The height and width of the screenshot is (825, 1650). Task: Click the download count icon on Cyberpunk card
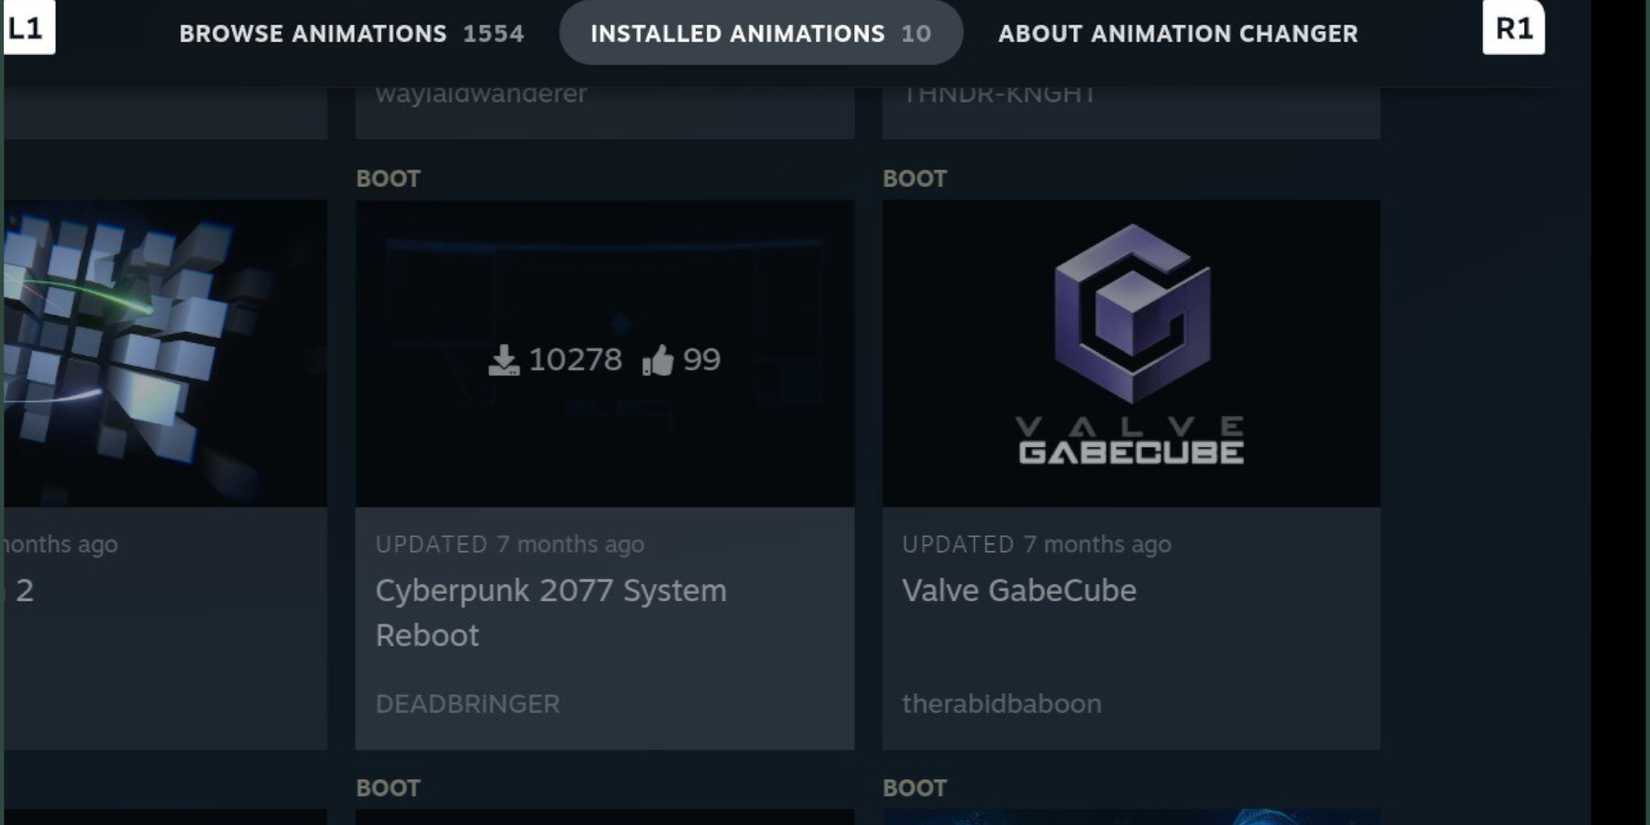[x=504, y=360]
